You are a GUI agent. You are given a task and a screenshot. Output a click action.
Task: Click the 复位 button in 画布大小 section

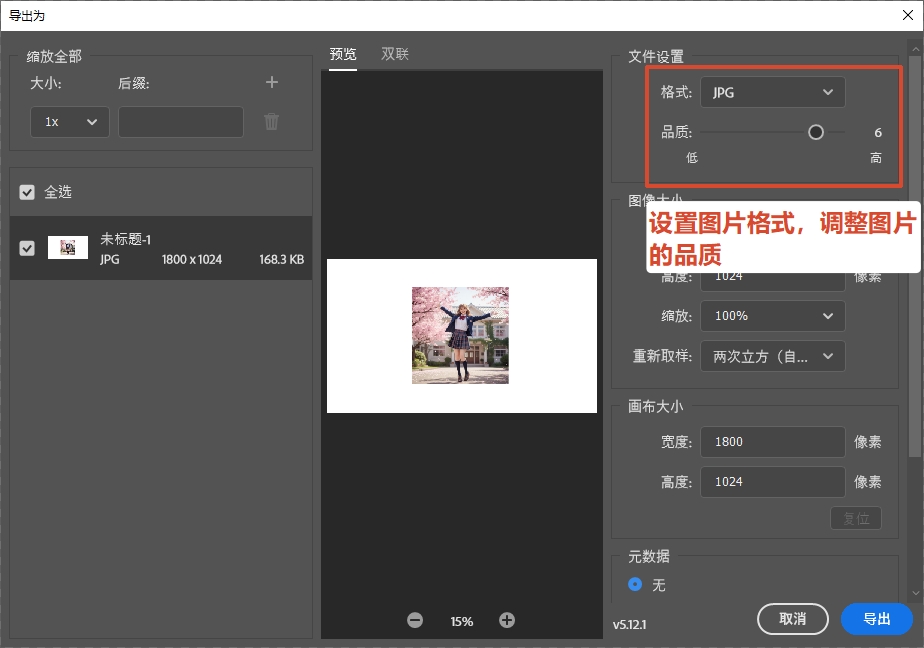[856, 517]
